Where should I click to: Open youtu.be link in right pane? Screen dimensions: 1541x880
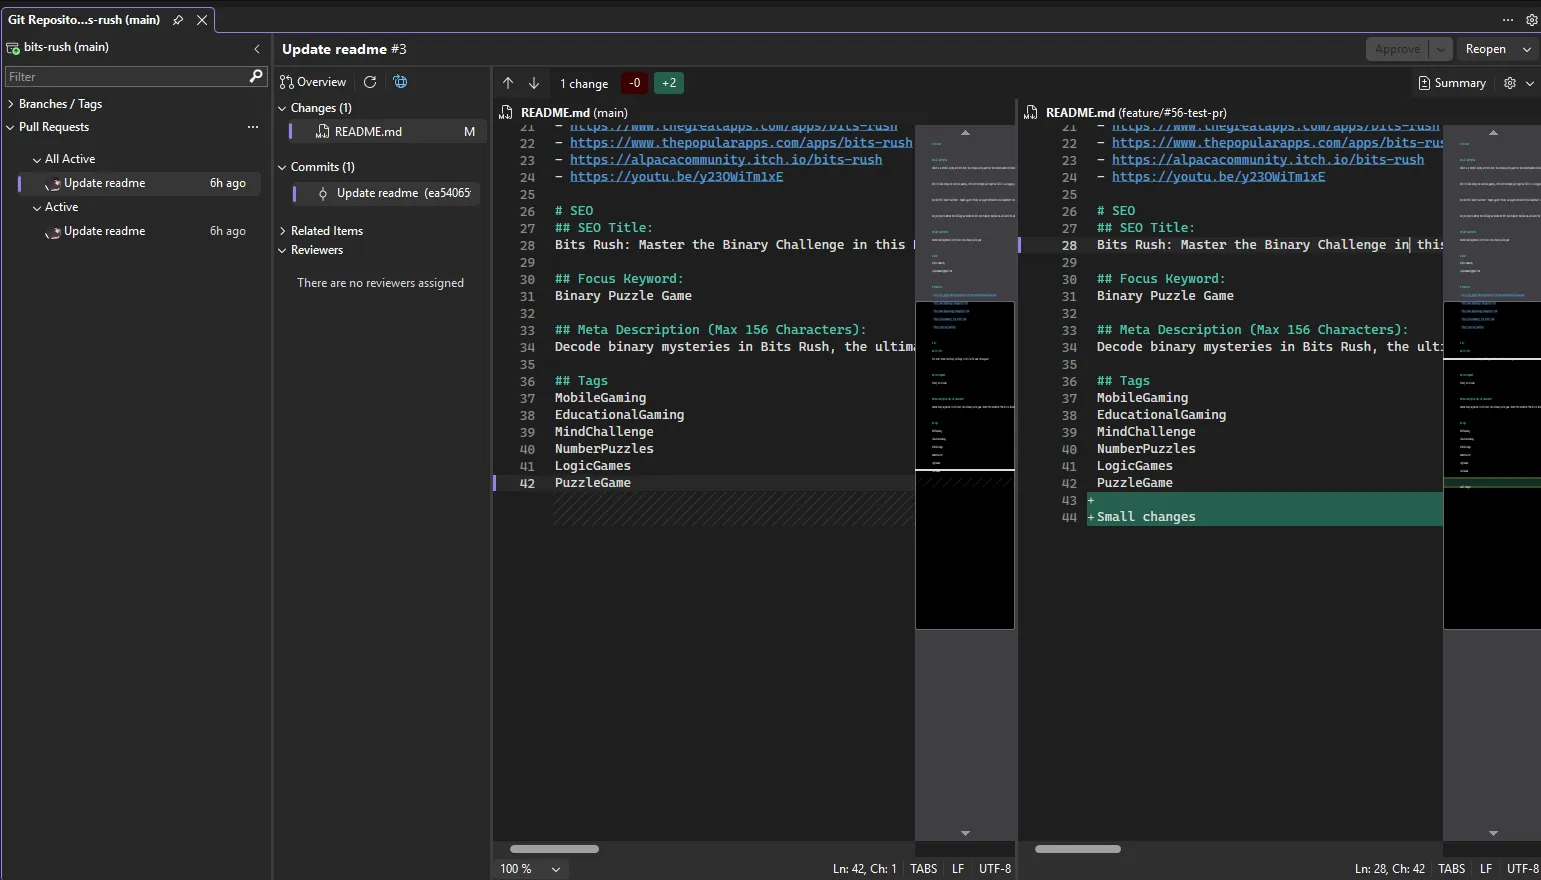(1218, 177)
